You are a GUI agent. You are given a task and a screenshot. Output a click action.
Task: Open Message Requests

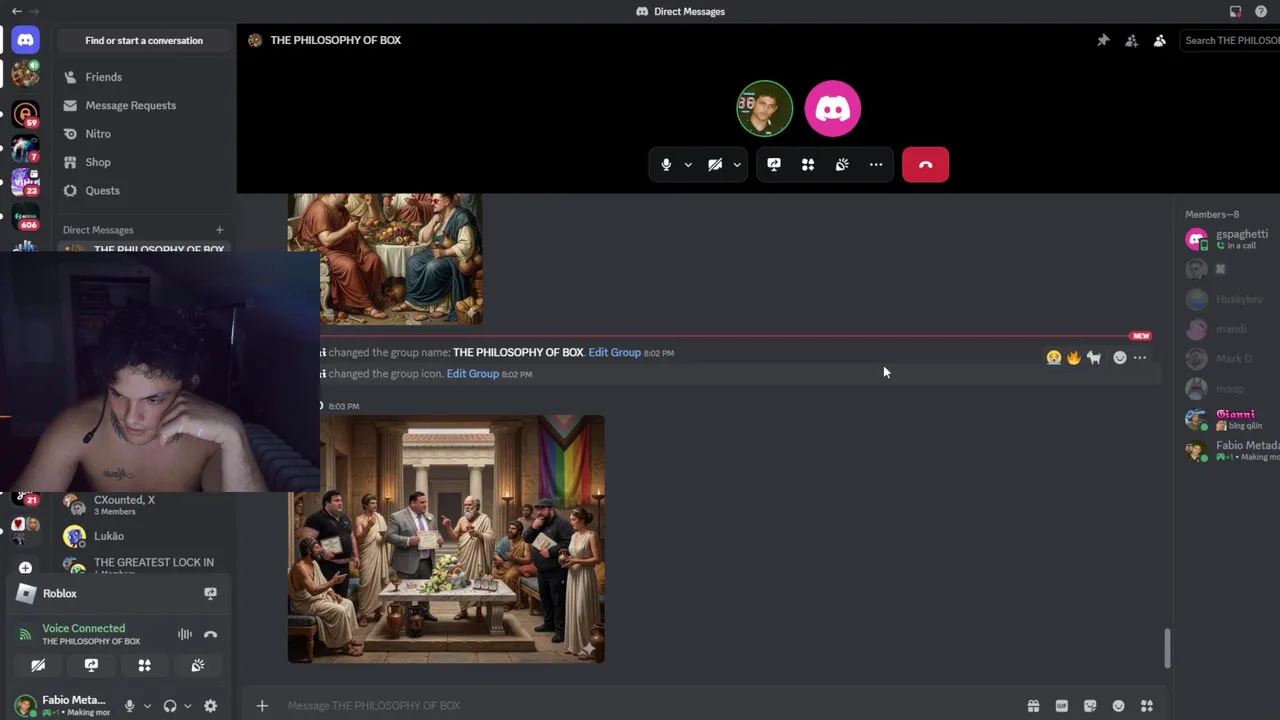pyautogui.click(x=146, y=105)
